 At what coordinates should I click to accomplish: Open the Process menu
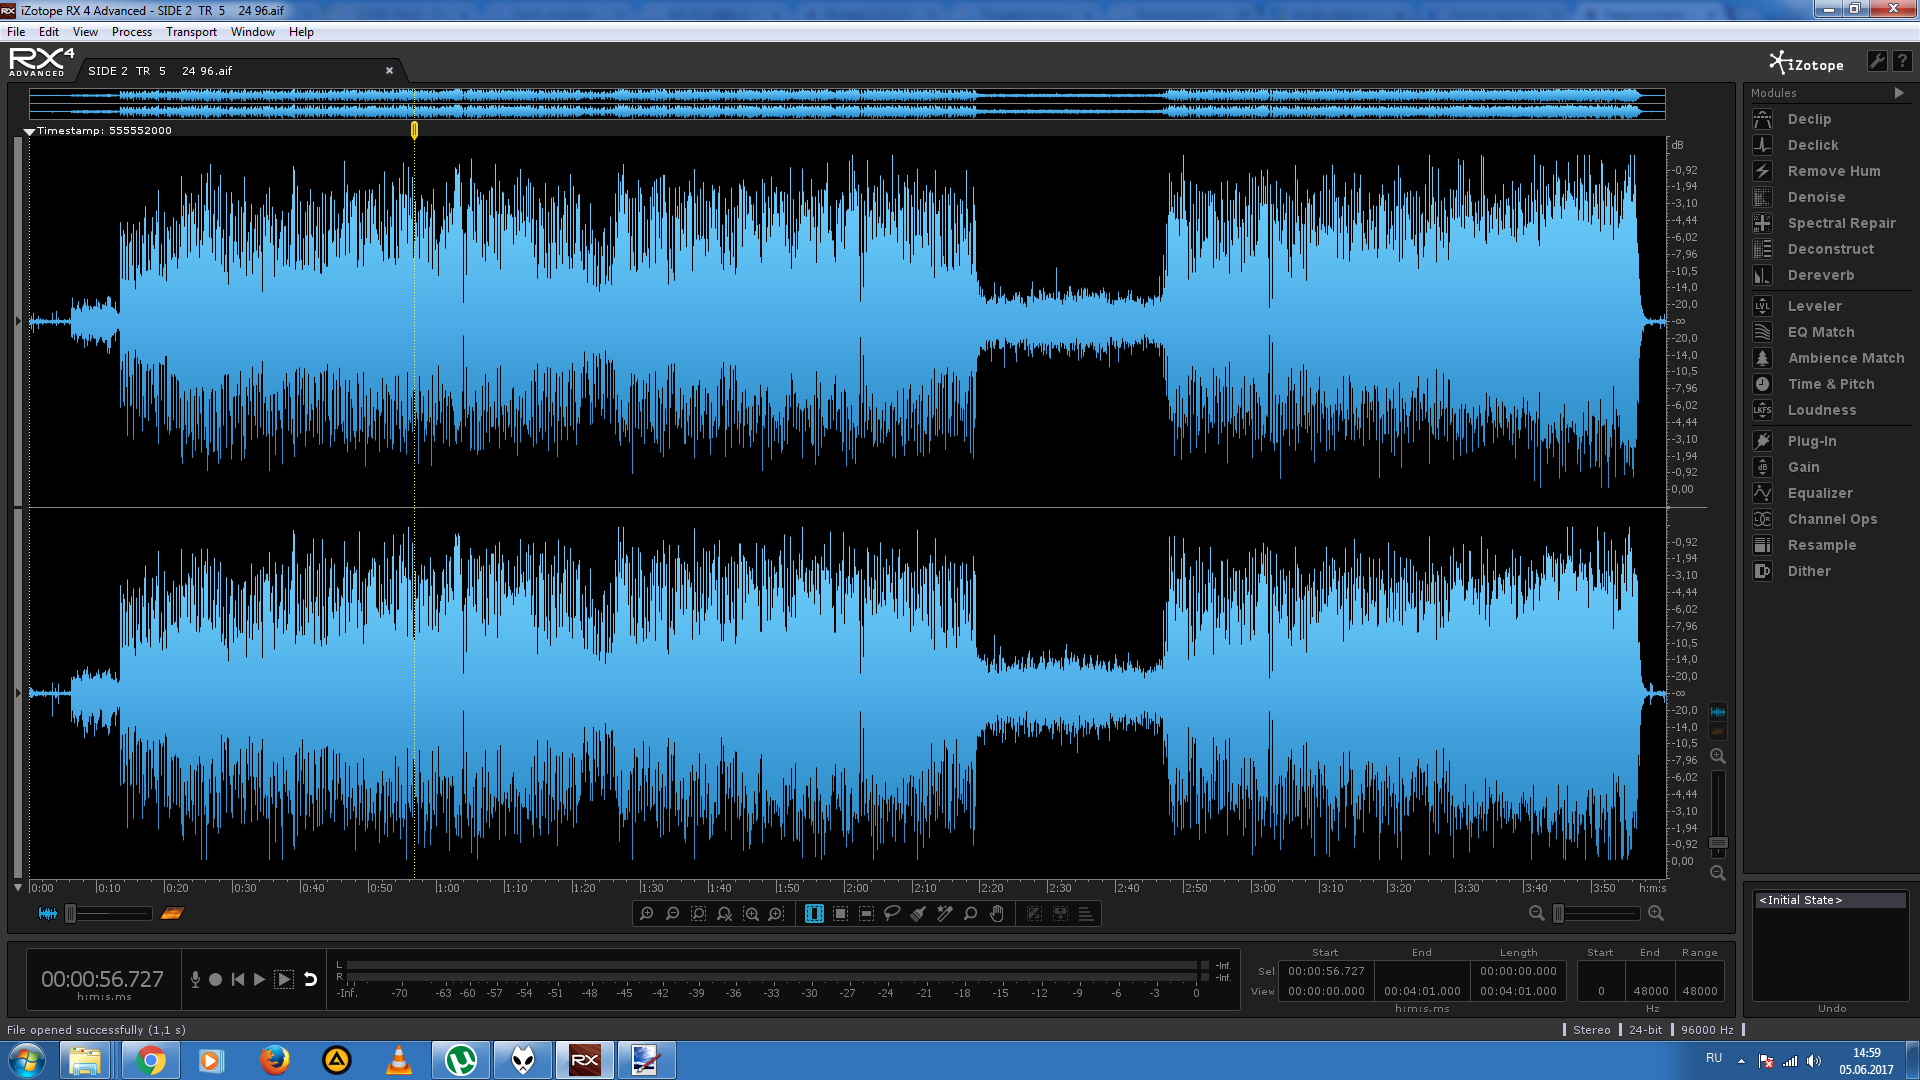click(x=131, y=32)
